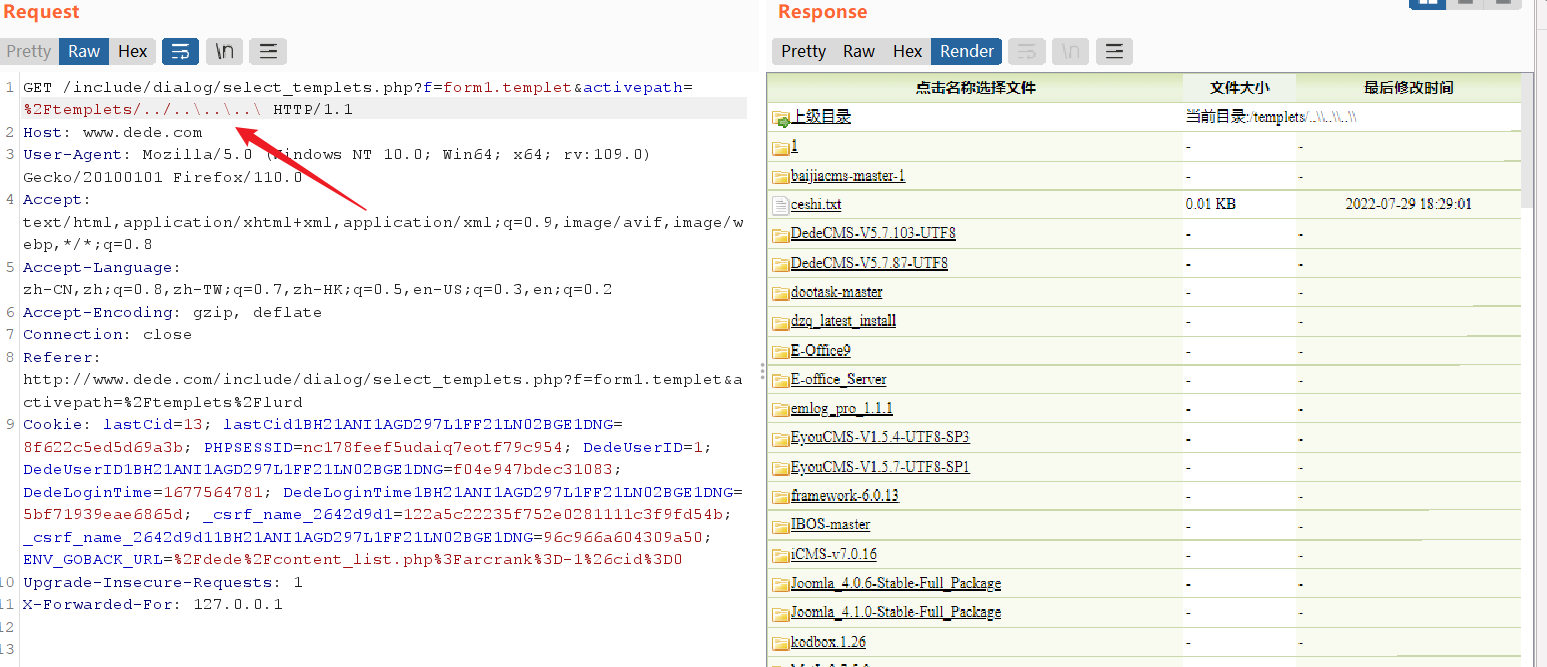The width and height of the screenshot is (1547, 667).
Task: Open DedeCMS-V5.7.87-UTF8 folder link
Action: coord(869,263)
